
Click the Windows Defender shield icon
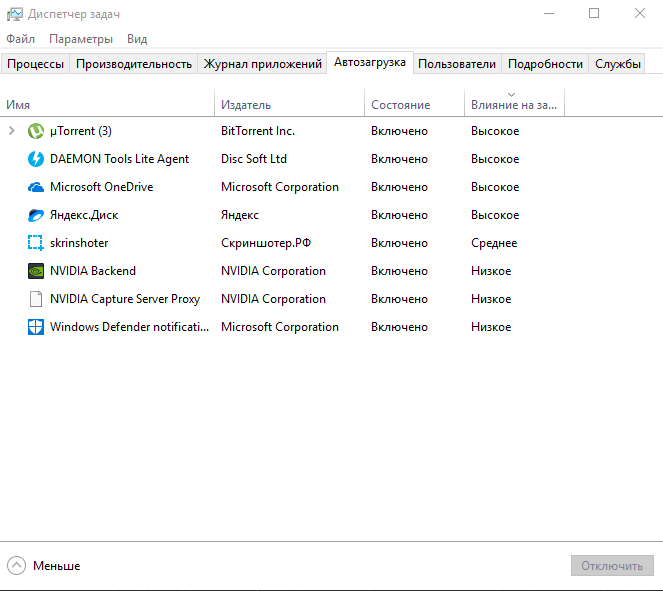[36, 327]
